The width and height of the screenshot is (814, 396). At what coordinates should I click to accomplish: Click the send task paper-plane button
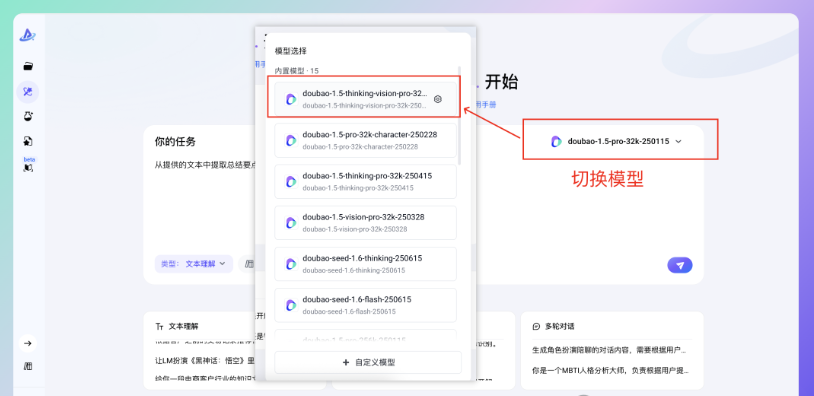(680, 265)
